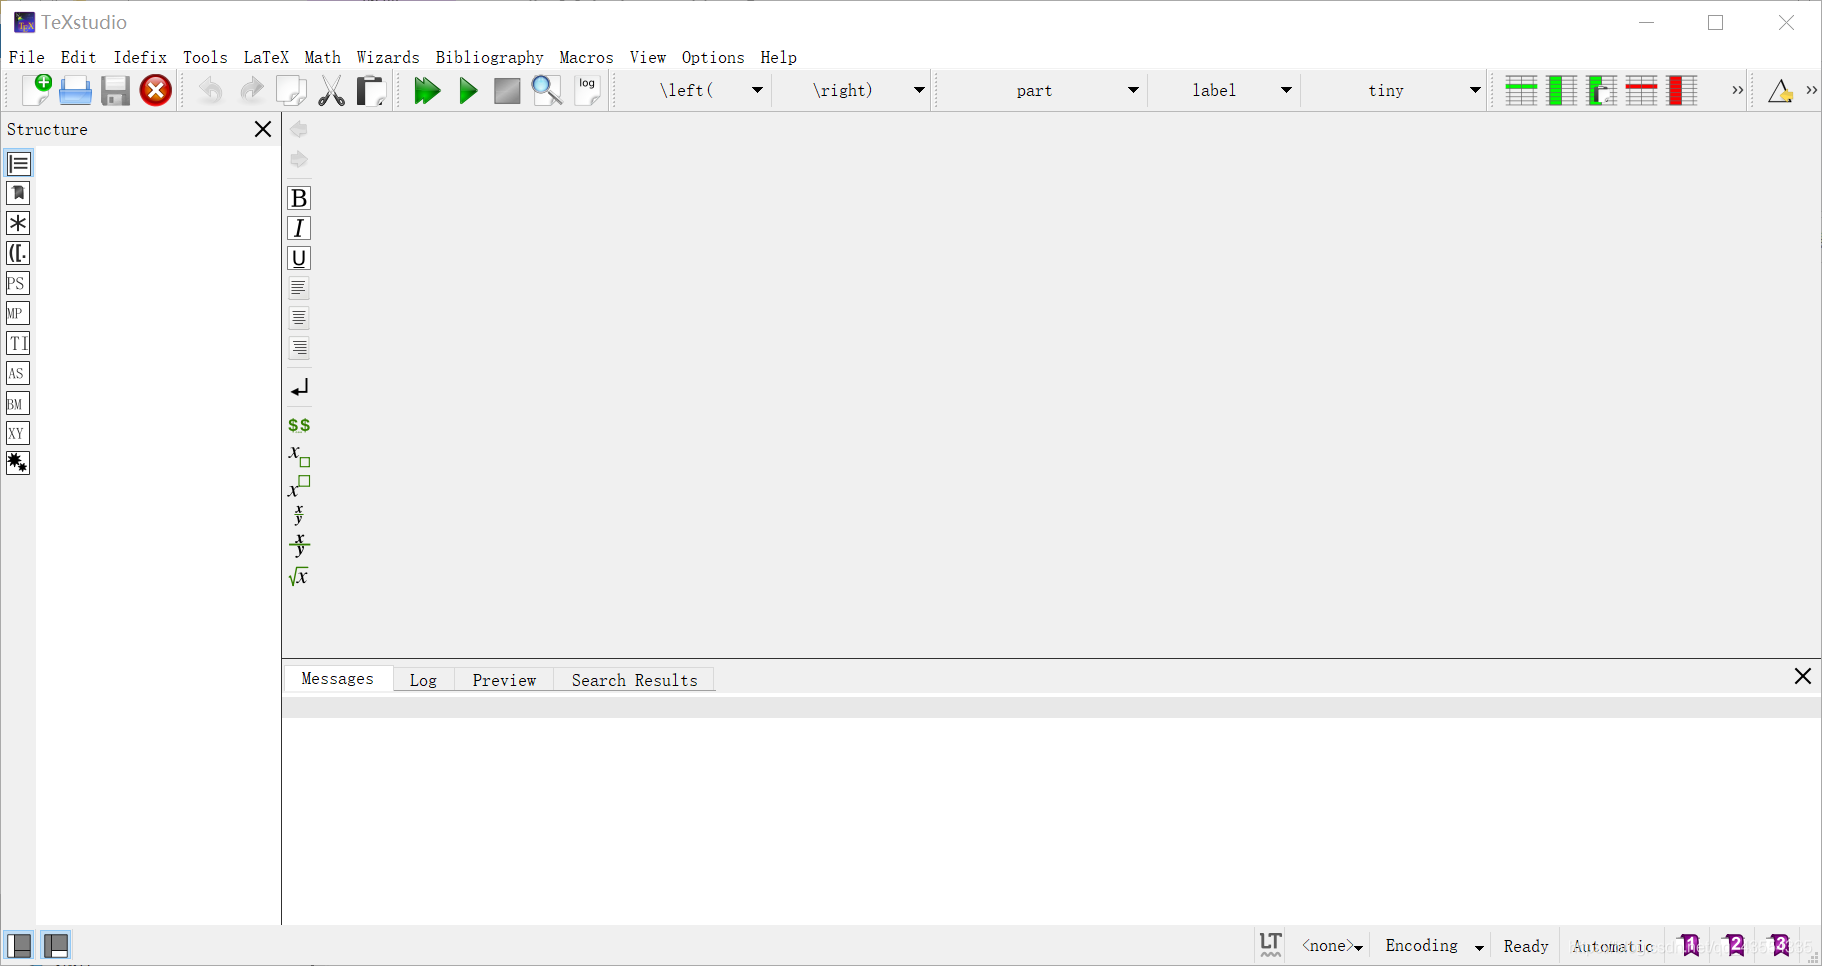1822x966 pixels.
Task: Click the Copy icon in the toolbar
Action: coord(291,90)
